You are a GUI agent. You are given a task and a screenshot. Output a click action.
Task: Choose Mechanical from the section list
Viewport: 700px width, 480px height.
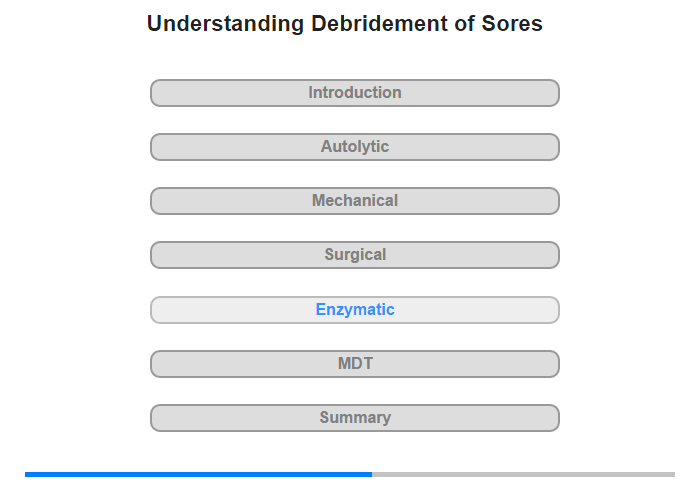[x=355, y=201]
